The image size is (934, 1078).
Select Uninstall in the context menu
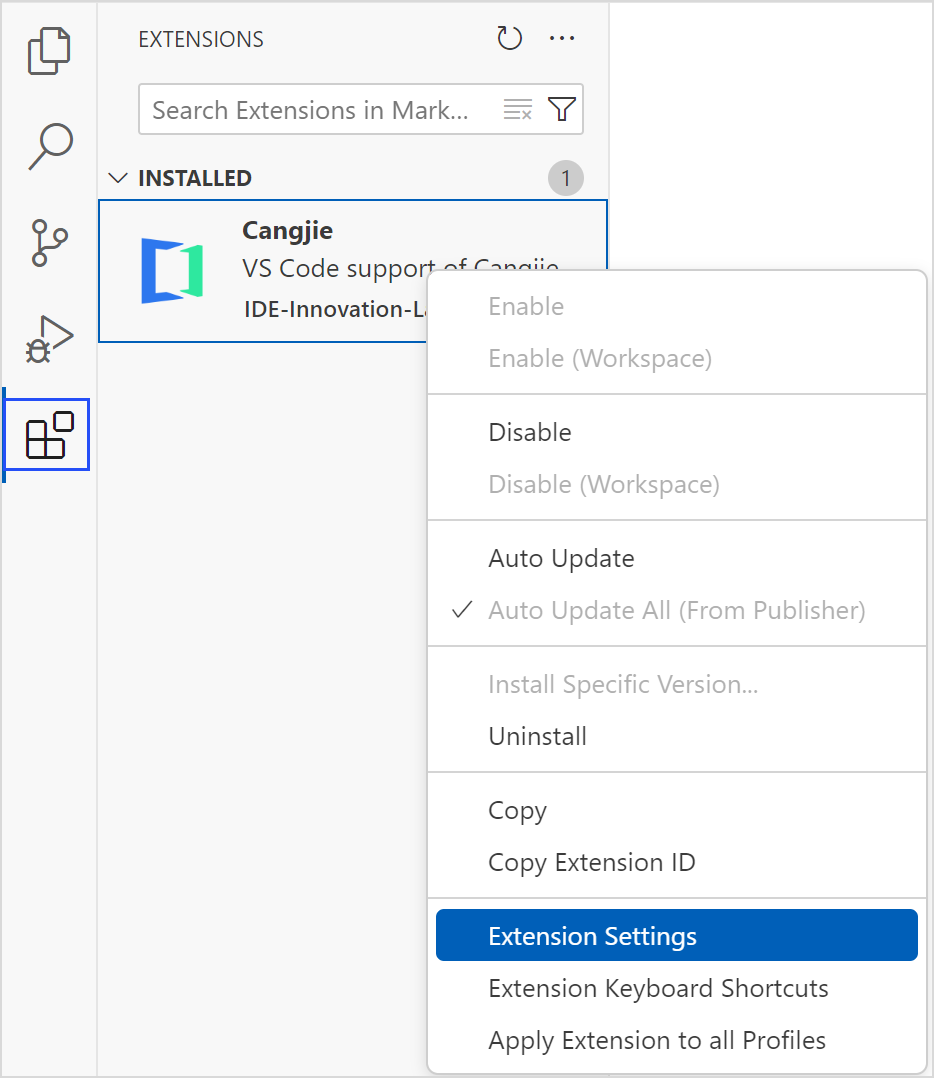click(537, 736)
